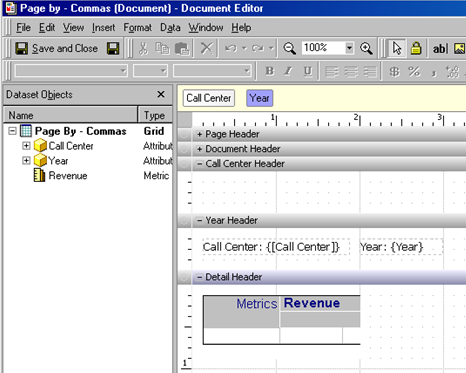
Task: Click the Redo arrow icon
Action: tap(258, 49)
